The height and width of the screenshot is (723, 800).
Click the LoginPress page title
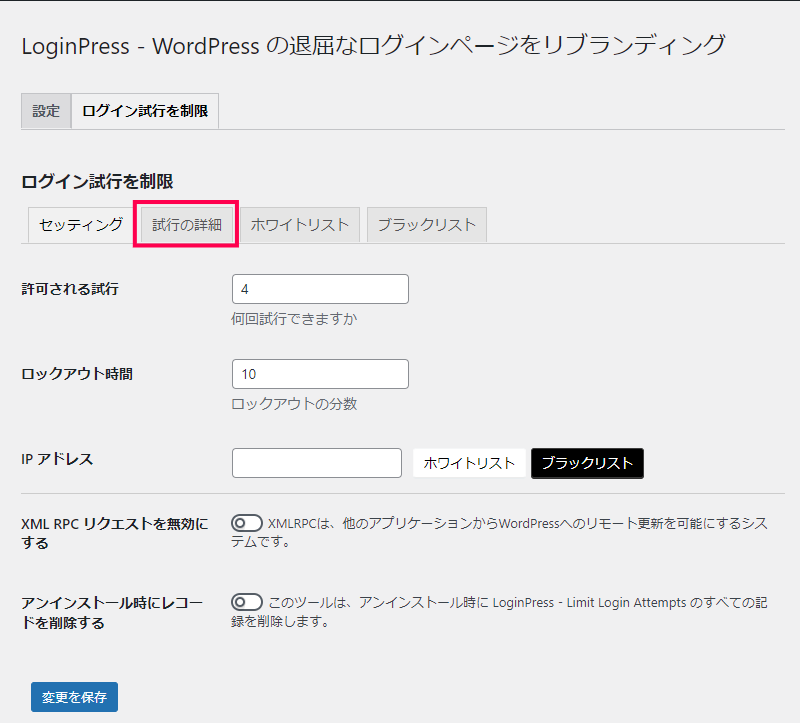pos(373,45)
